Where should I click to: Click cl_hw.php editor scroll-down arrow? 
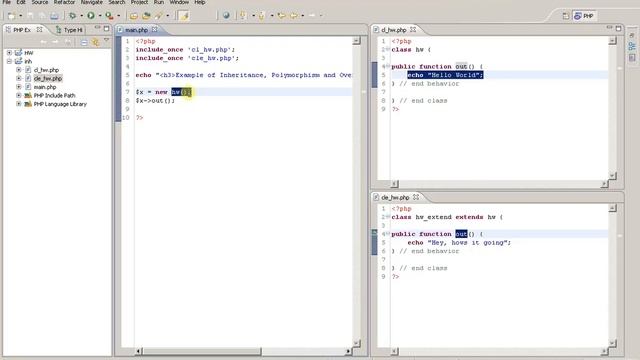612,176
